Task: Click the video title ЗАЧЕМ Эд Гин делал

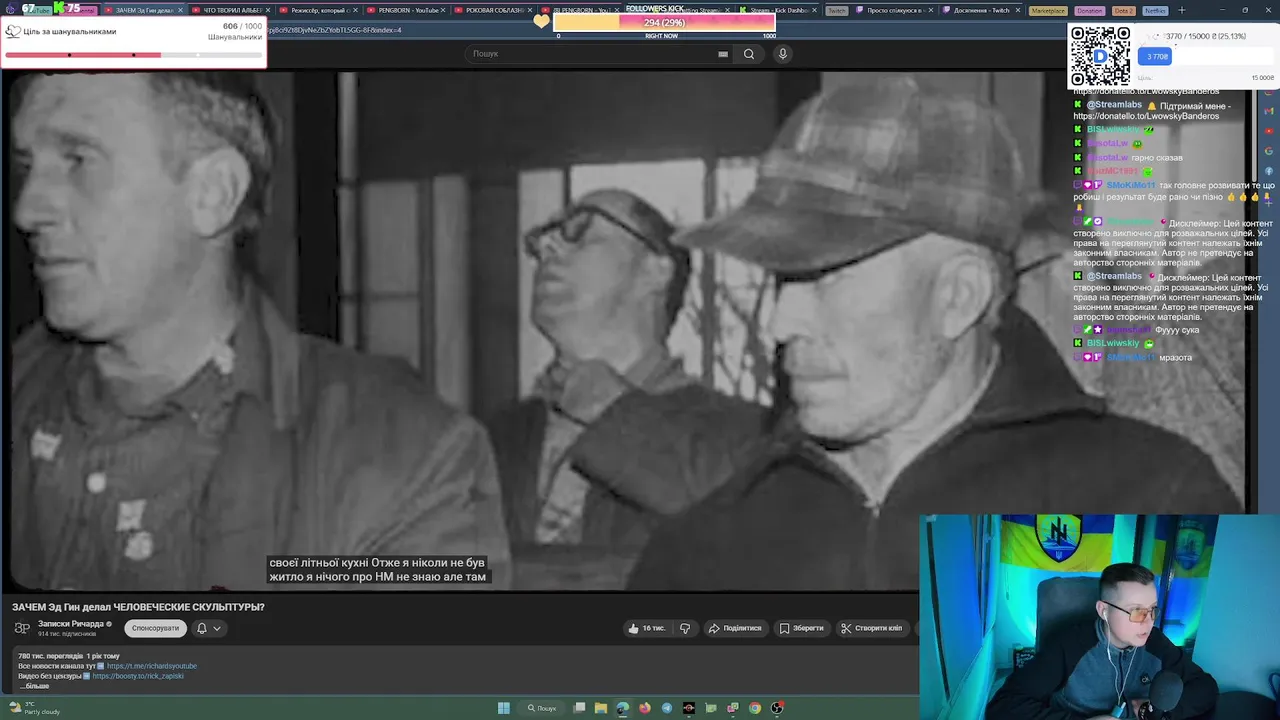Action: [x=138, y=607]
